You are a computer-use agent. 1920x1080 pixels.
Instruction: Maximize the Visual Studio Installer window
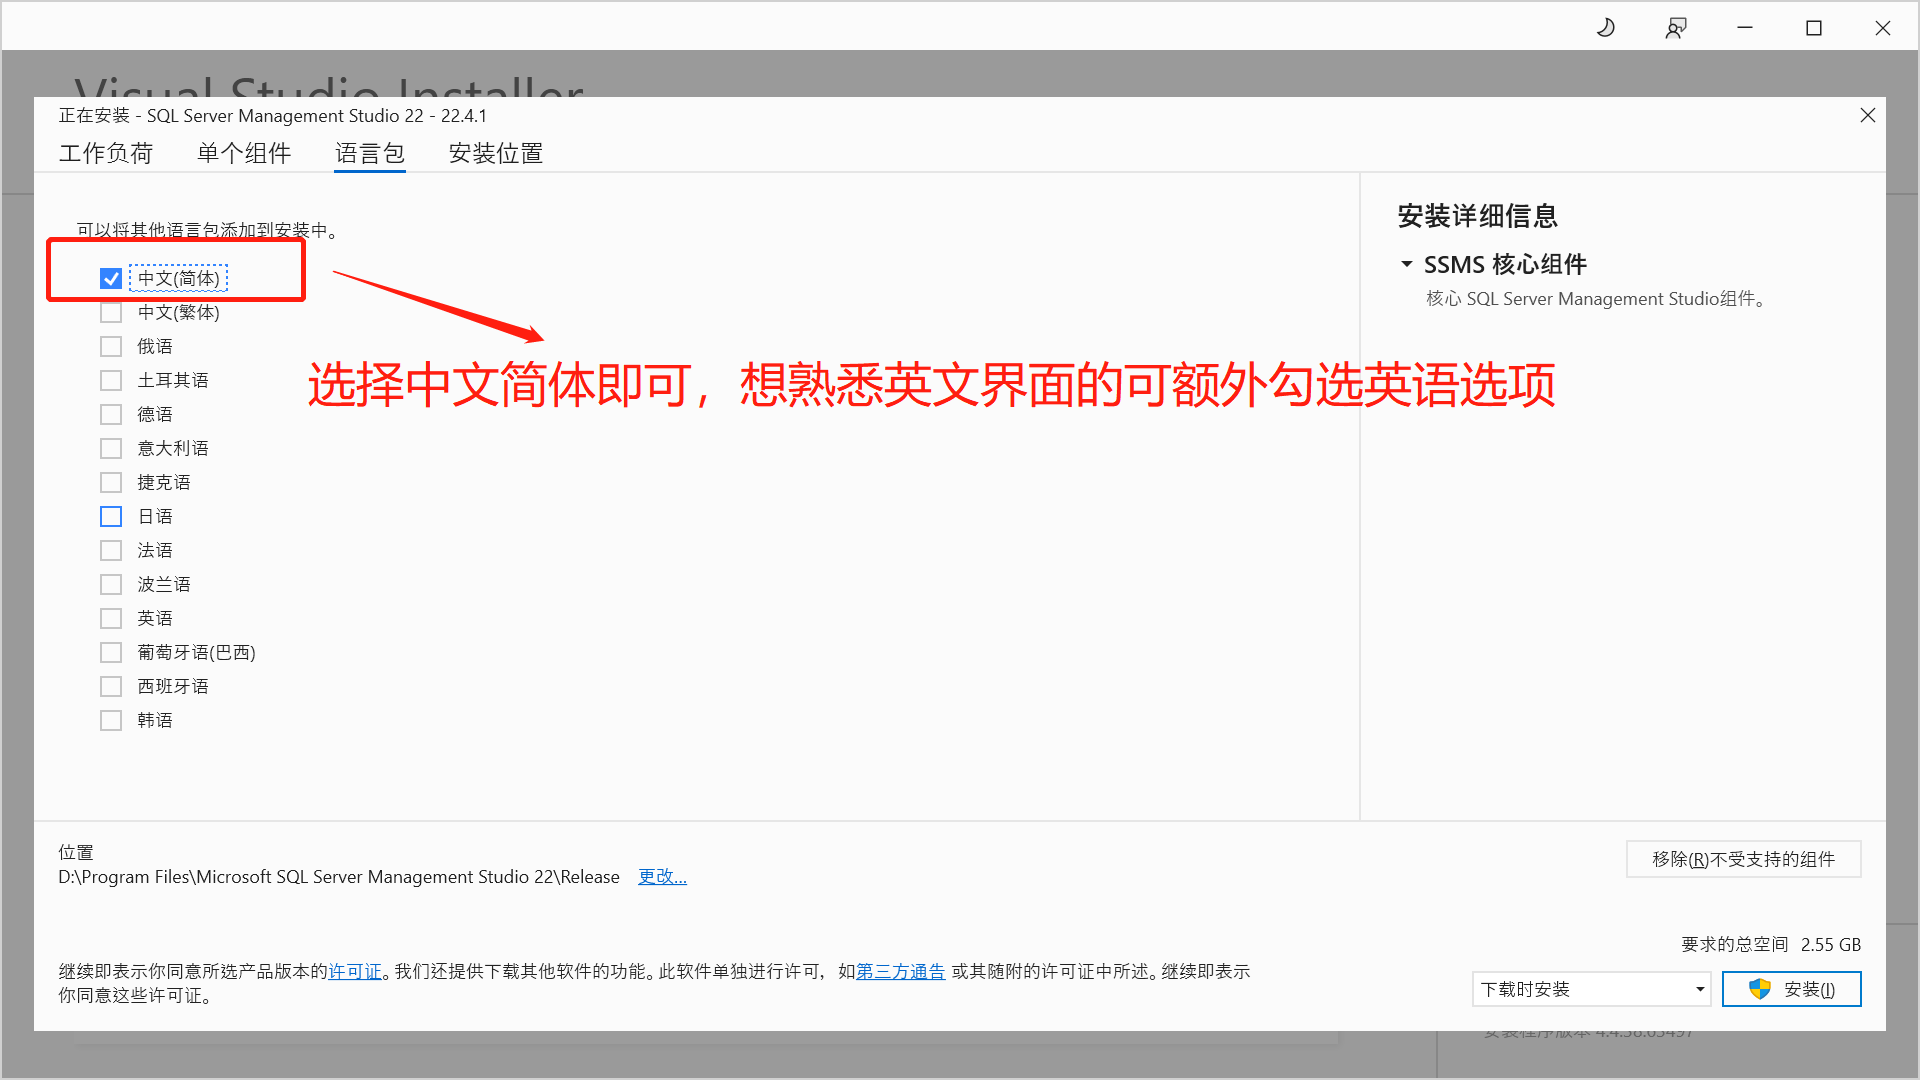tap(1814, 28)
